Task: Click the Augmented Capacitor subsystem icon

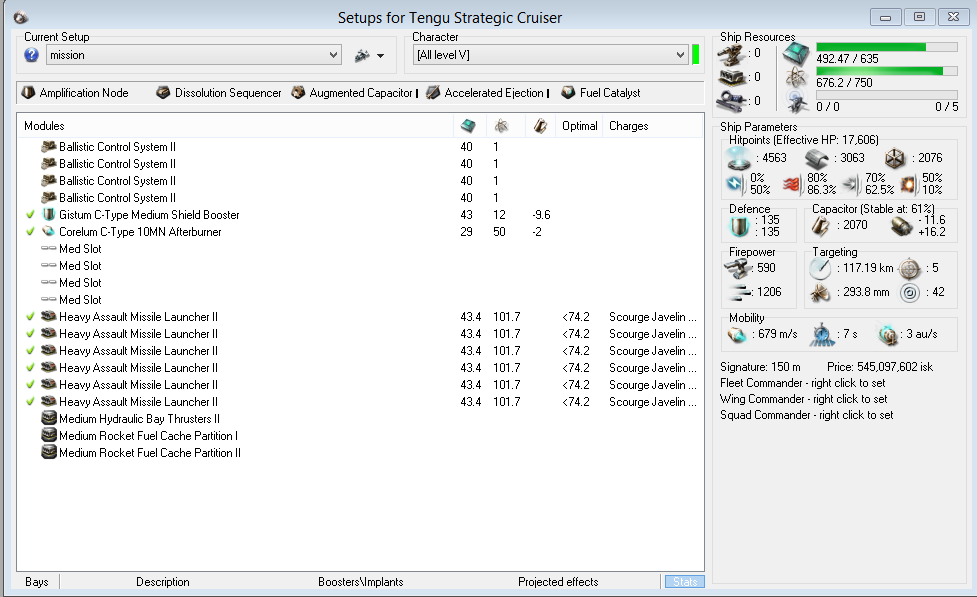Action: coord(298,93)
